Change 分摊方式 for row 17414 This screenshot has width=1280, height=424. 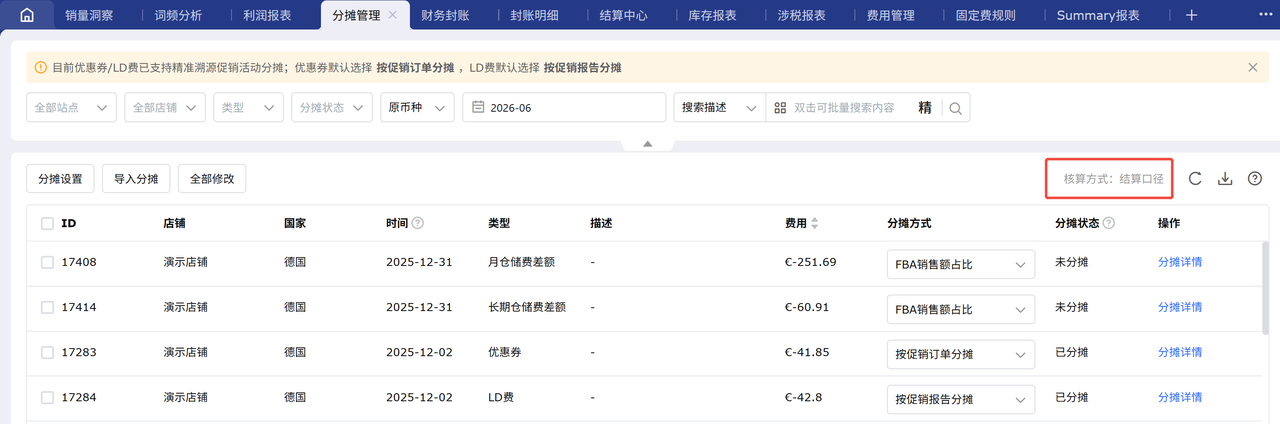pos(961,309)
